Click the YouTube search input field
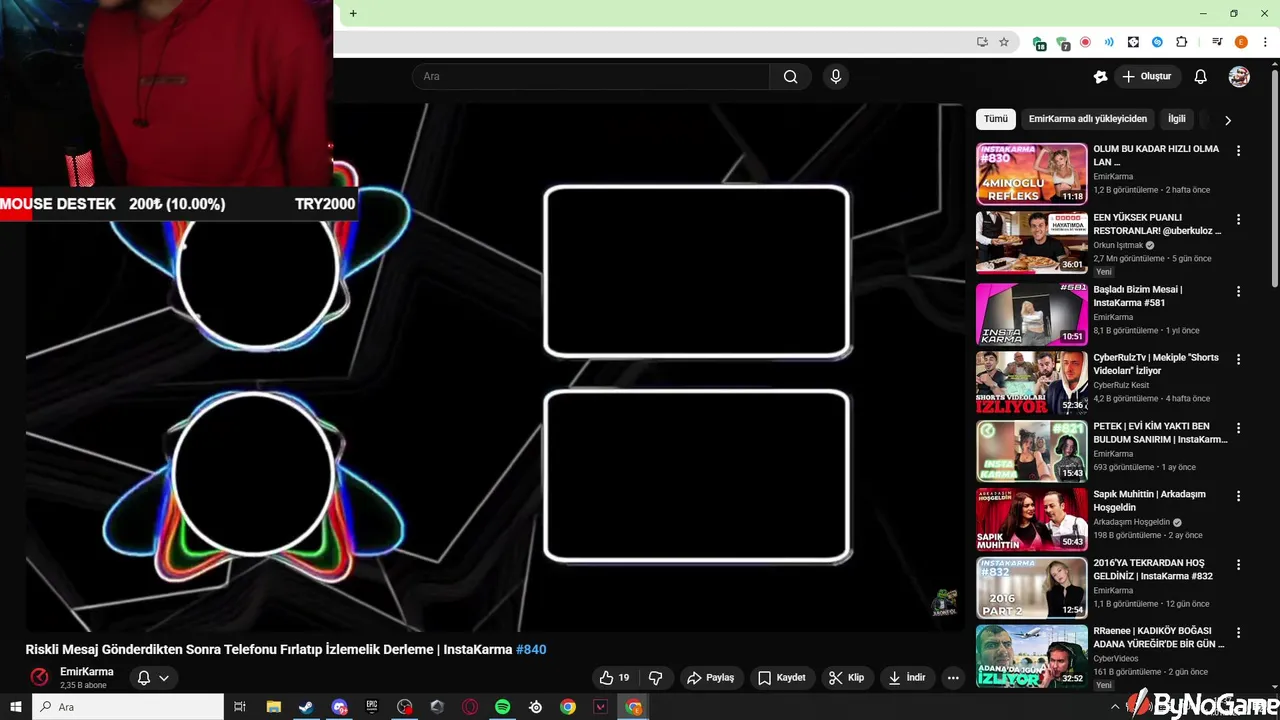The height and width of the screenshot is (720, 1280). (x=591, y=77)
